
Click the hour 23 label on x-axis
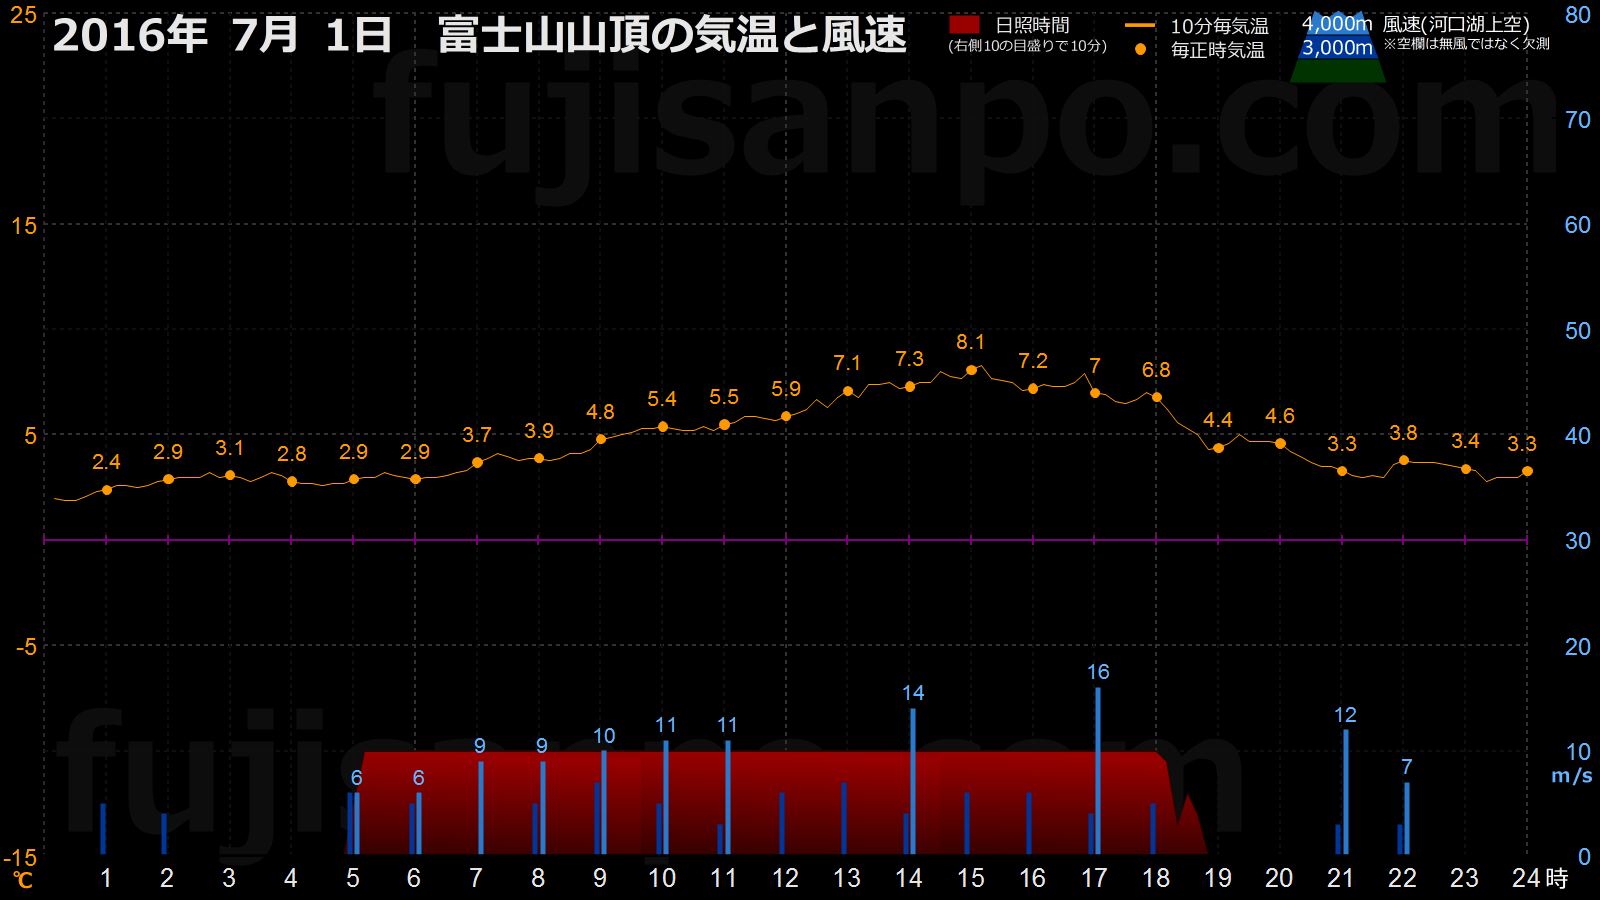click(x=1464, y=878)
